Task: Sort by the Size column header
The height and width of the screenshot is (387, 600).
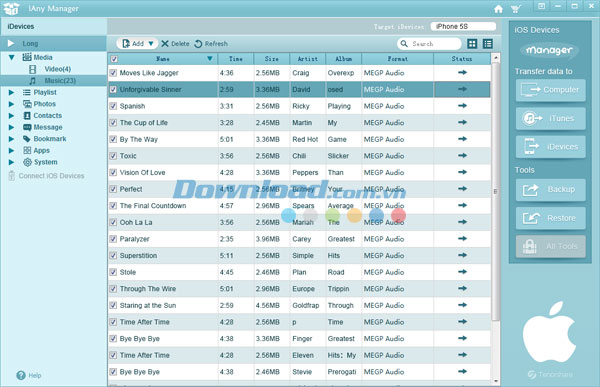Action: (272, 59)
